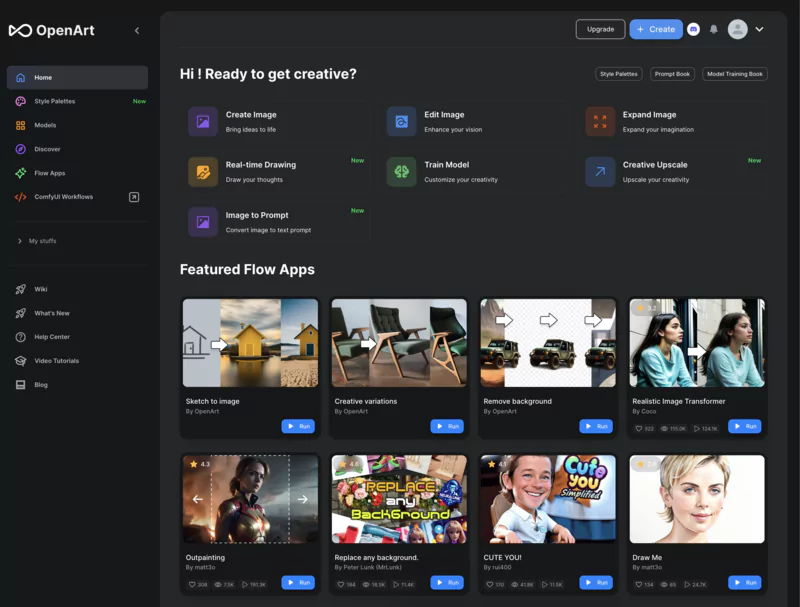
Task: Click the OpenArt logo
Action: click(52, 31)
